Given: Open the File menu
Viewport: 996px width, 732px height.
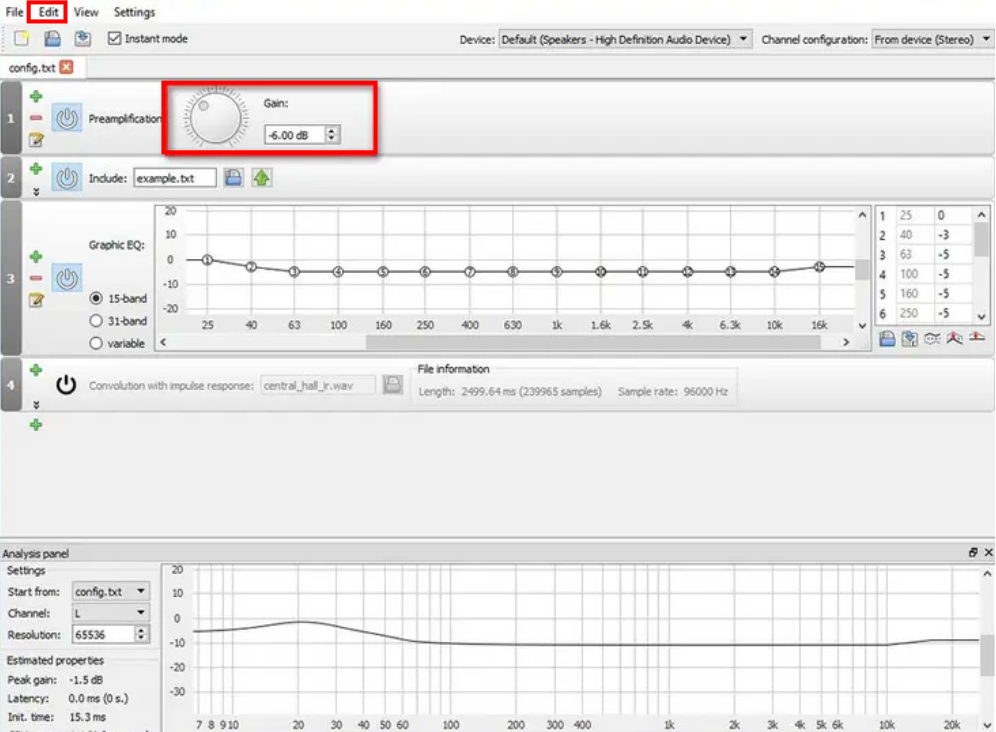Looking at the screenshot, I should click(14, 12).
